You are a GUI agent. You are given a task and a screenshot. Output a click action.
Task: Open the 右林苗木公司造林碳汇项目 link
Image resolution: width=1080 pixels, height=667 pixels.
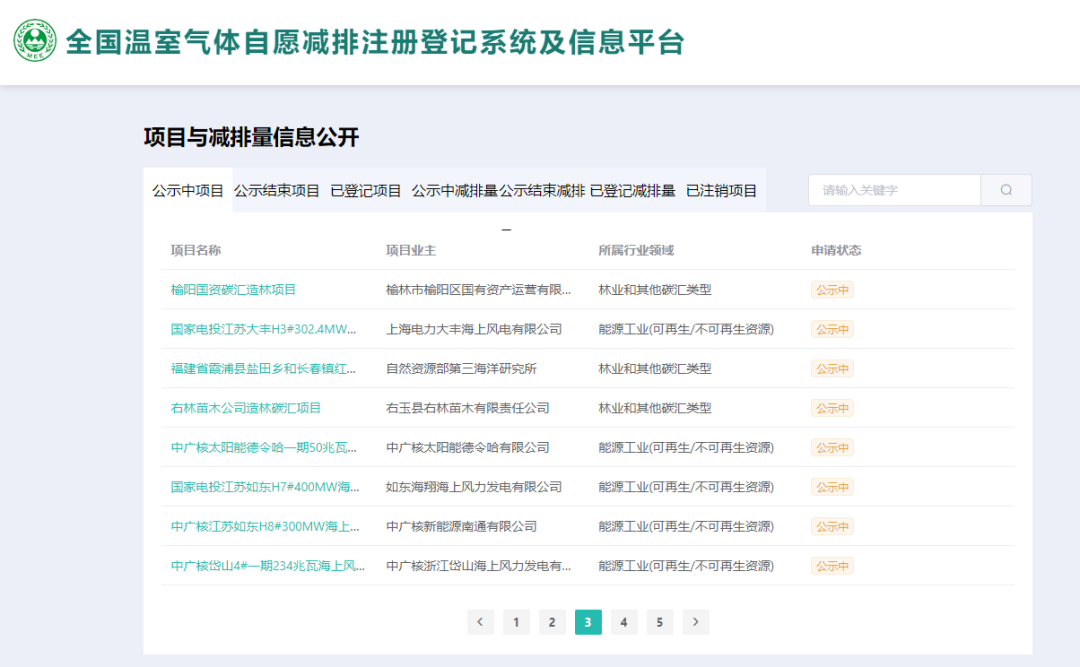(245, 408)
